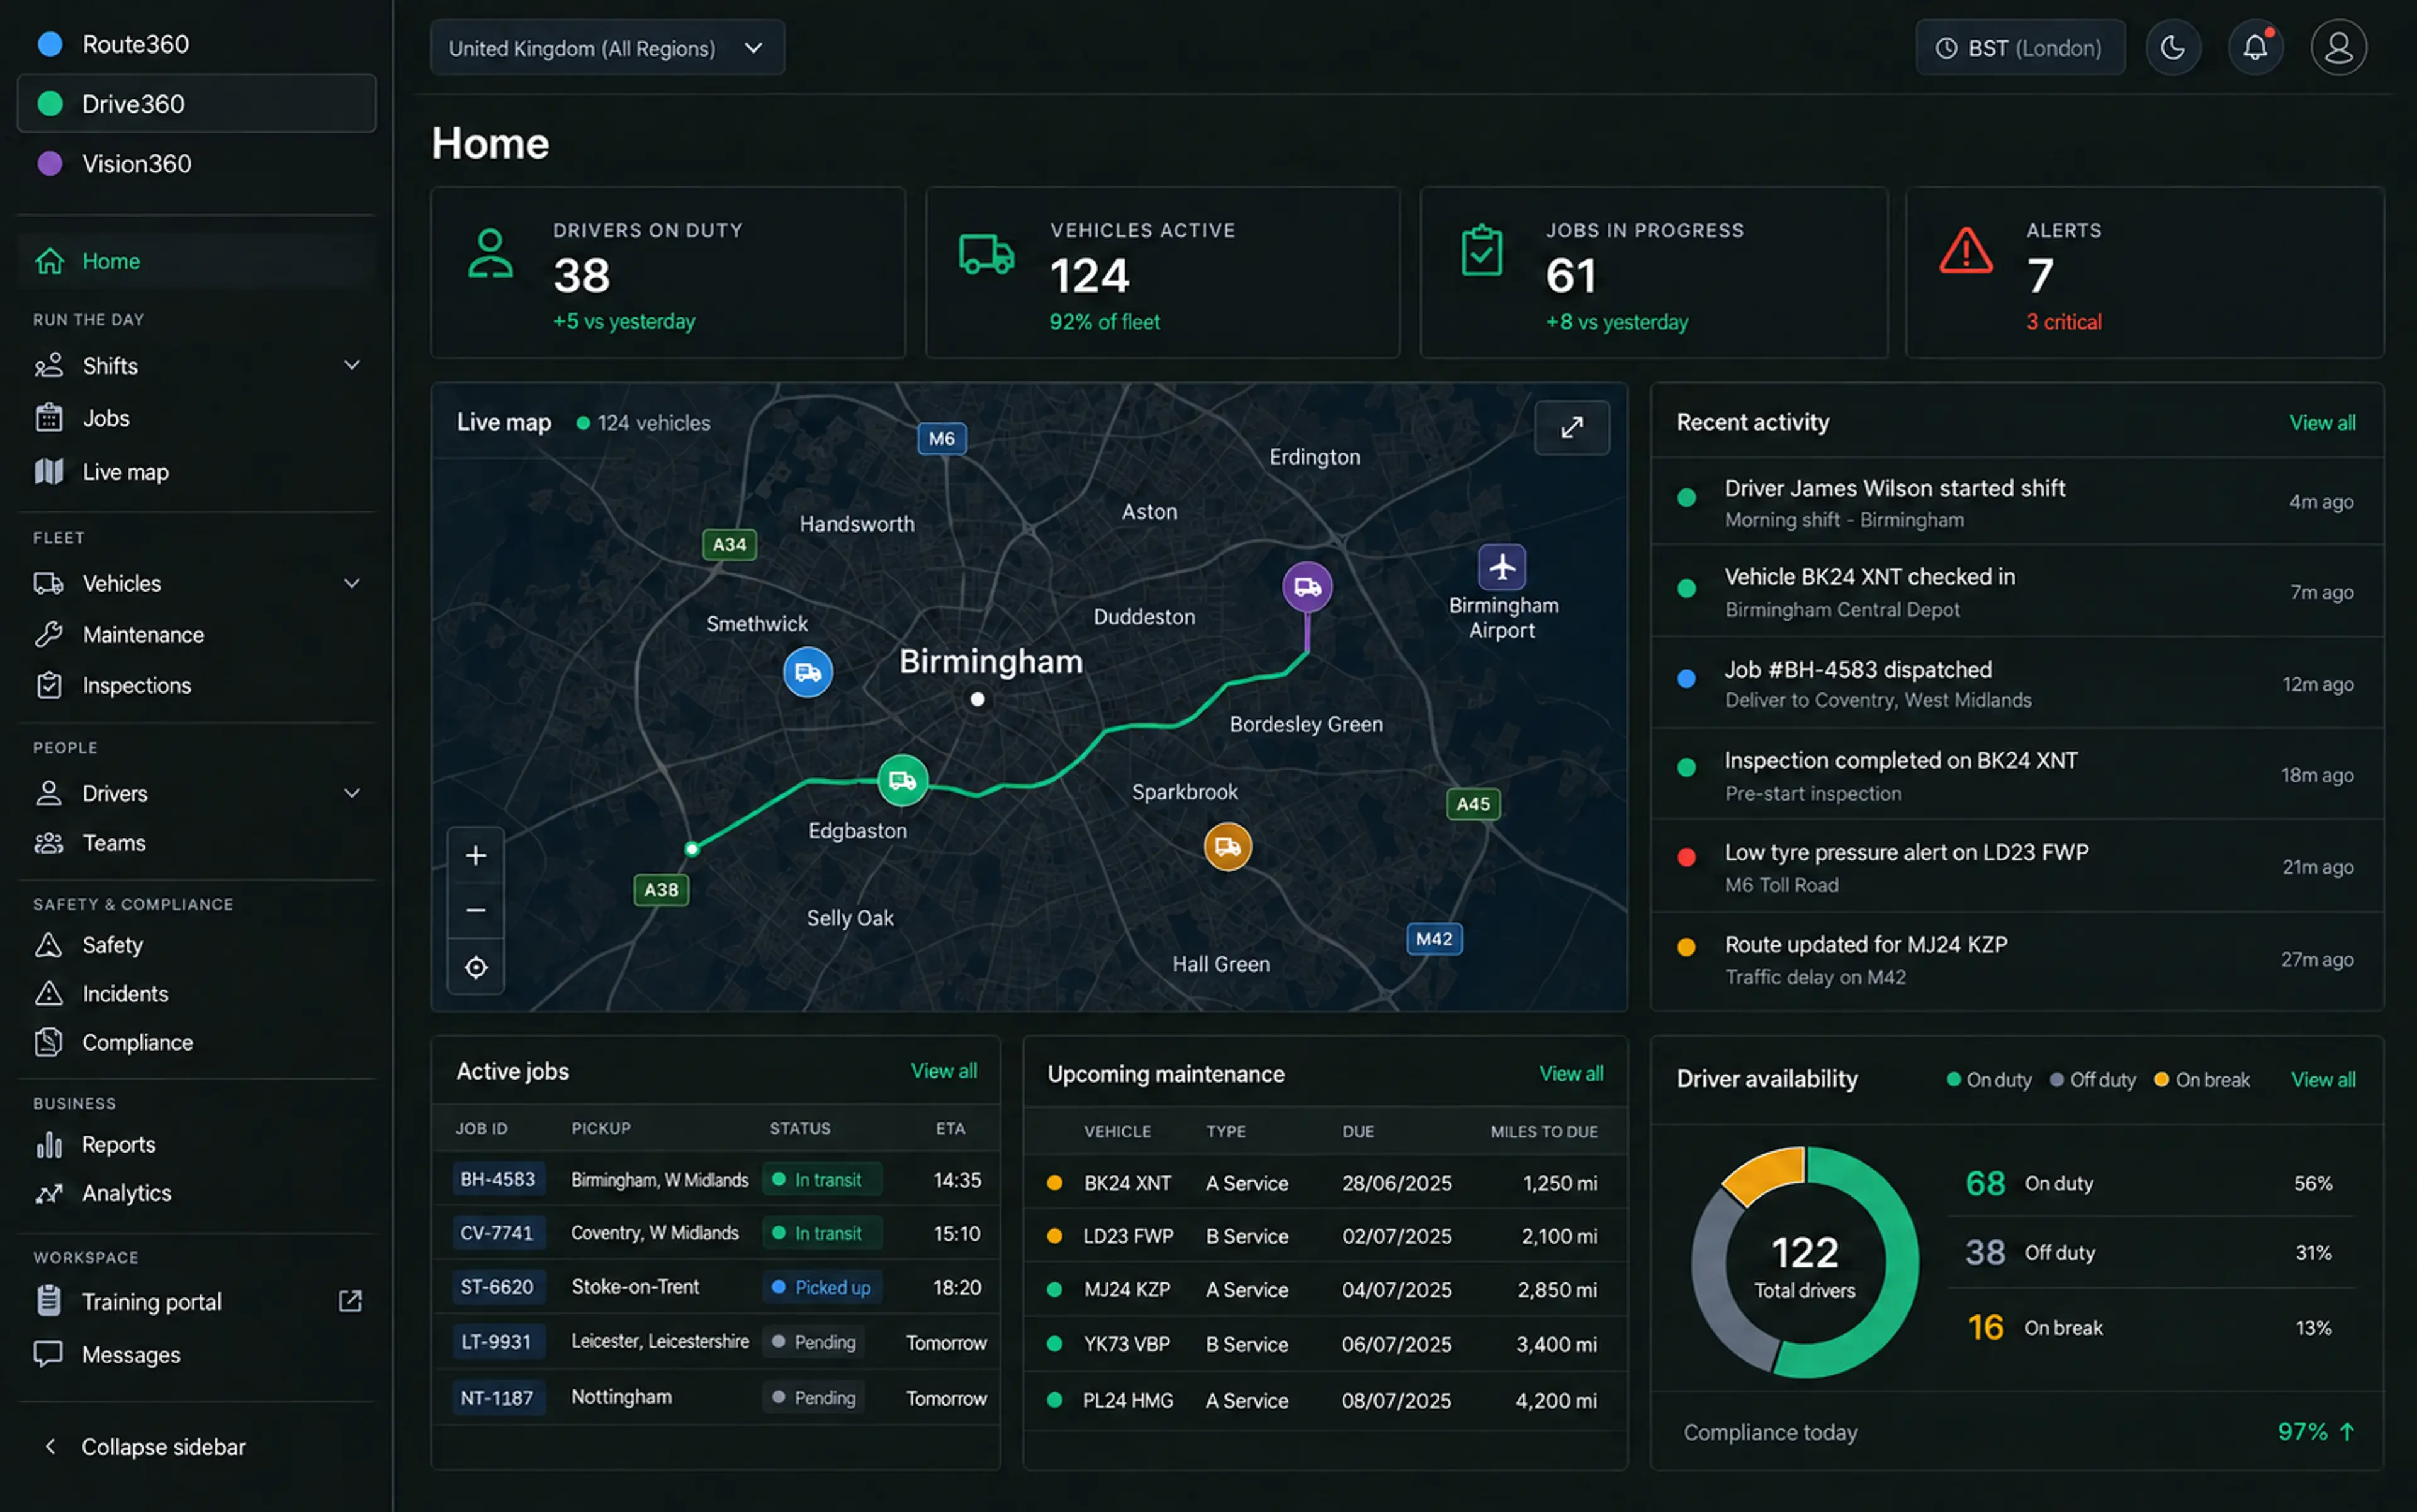The width and height of the screenshot is (2417, 1512).
Task: Open the Incidents sidebar item
Action: [196, 994]
